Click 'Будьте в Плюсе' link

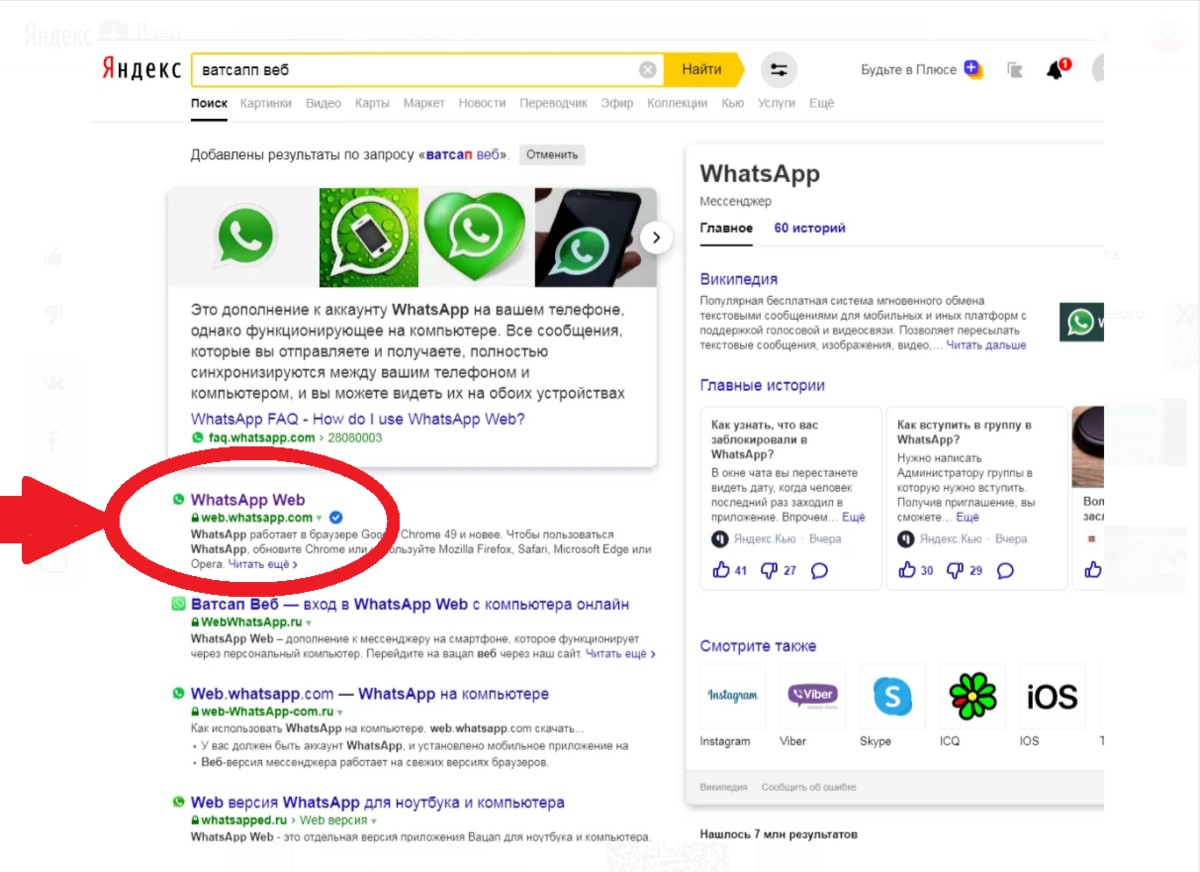pos(909,70)
